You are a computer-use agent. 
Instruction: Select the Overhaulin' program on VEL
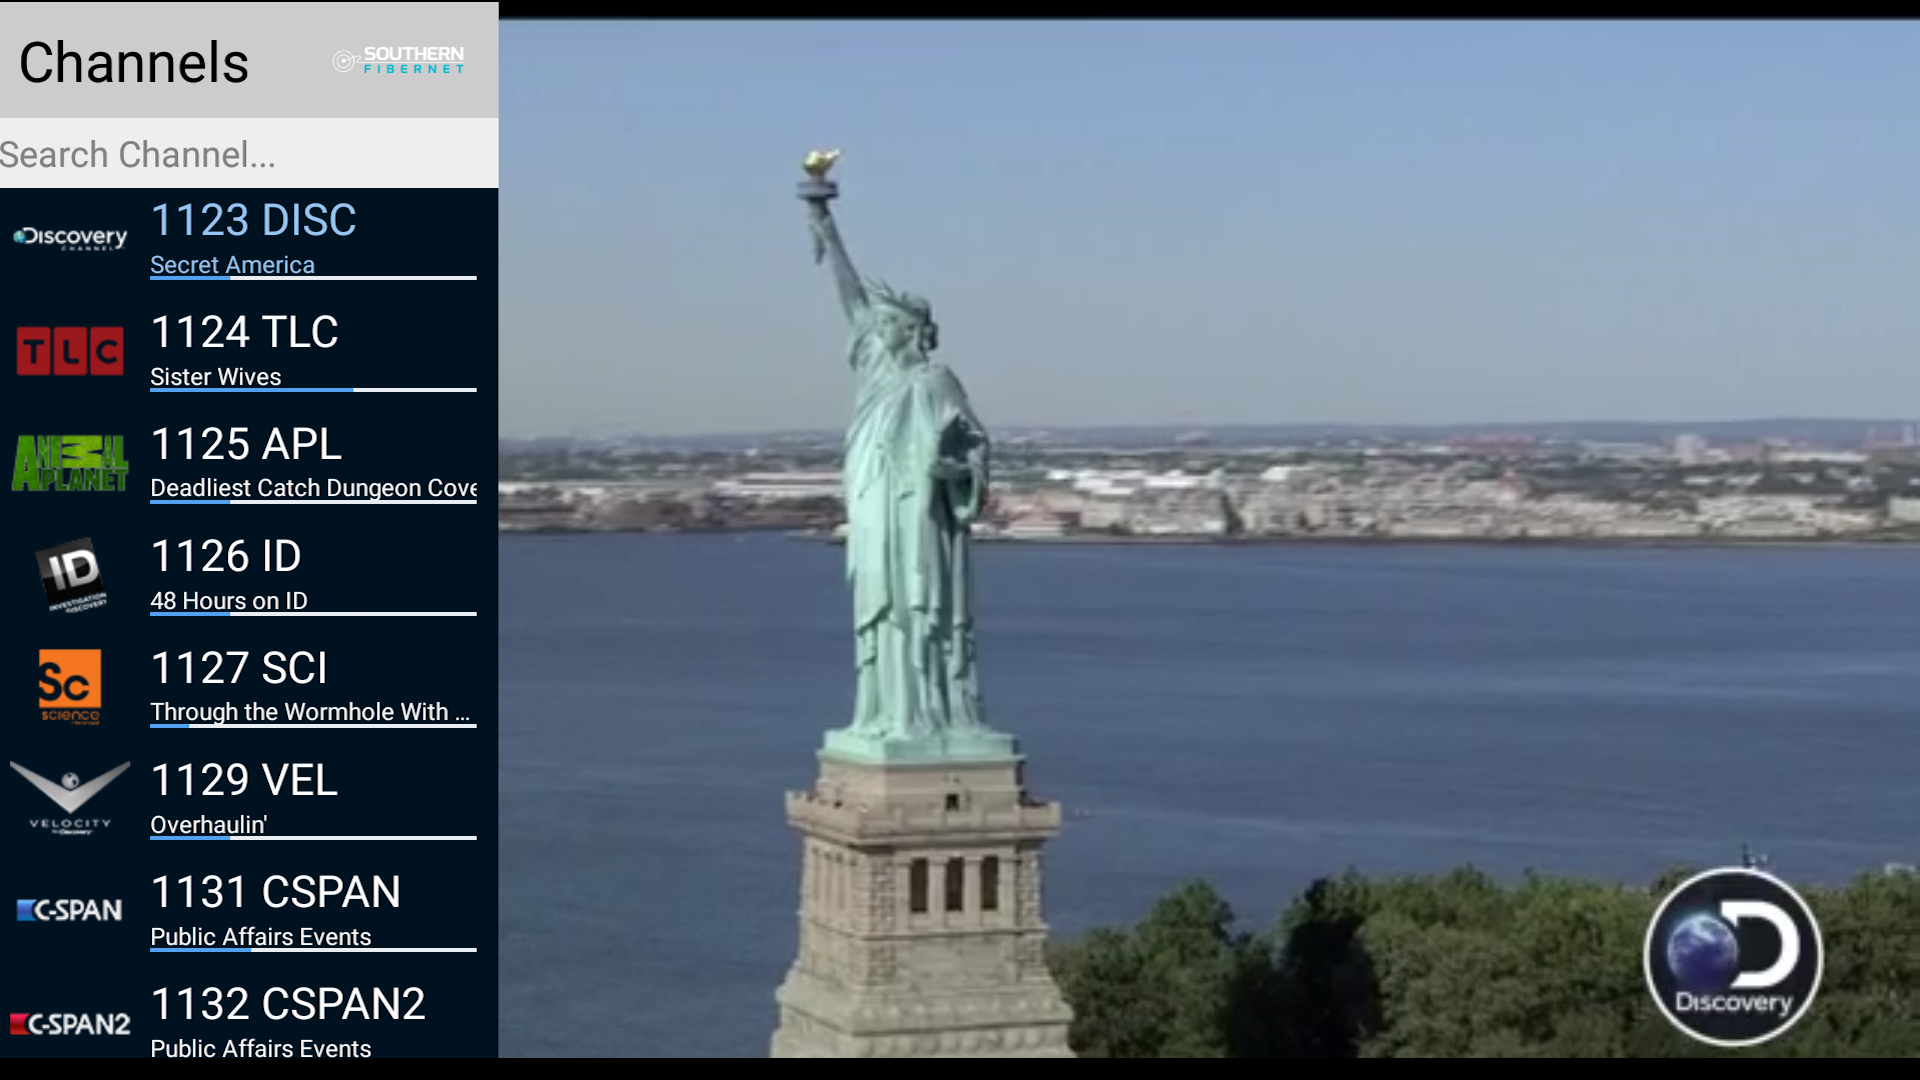point(209,824)
